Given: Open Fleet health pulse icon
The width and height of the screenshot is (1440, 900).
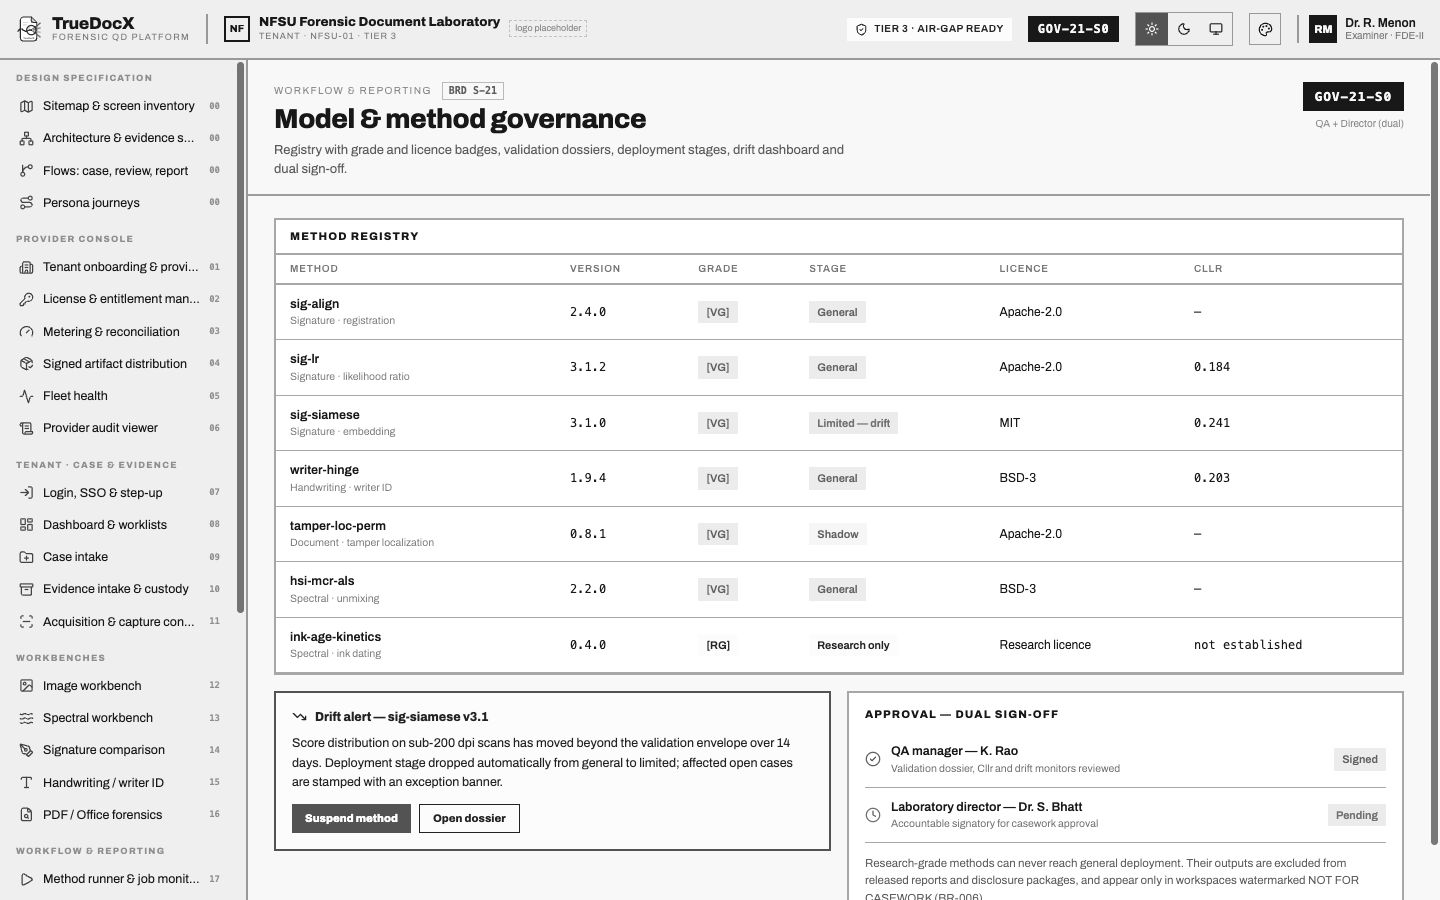Looking at the screenshot, I should pyautogui.click(x=27, y=396).
